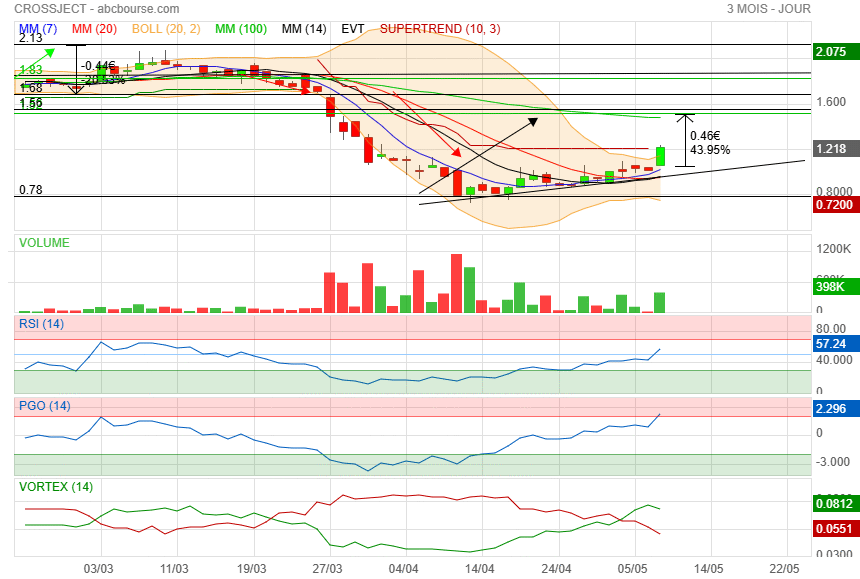Click the blue 2.296 PGO value tag

click(835, 408)
